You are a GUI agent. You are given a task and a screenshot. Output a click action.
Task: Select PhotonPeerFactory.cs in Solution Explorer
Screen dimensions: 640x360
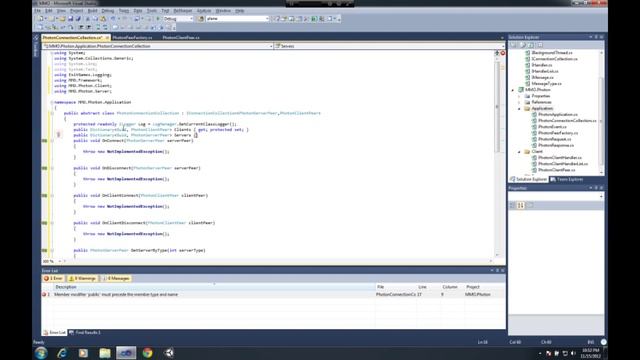(x=558, y=133)
